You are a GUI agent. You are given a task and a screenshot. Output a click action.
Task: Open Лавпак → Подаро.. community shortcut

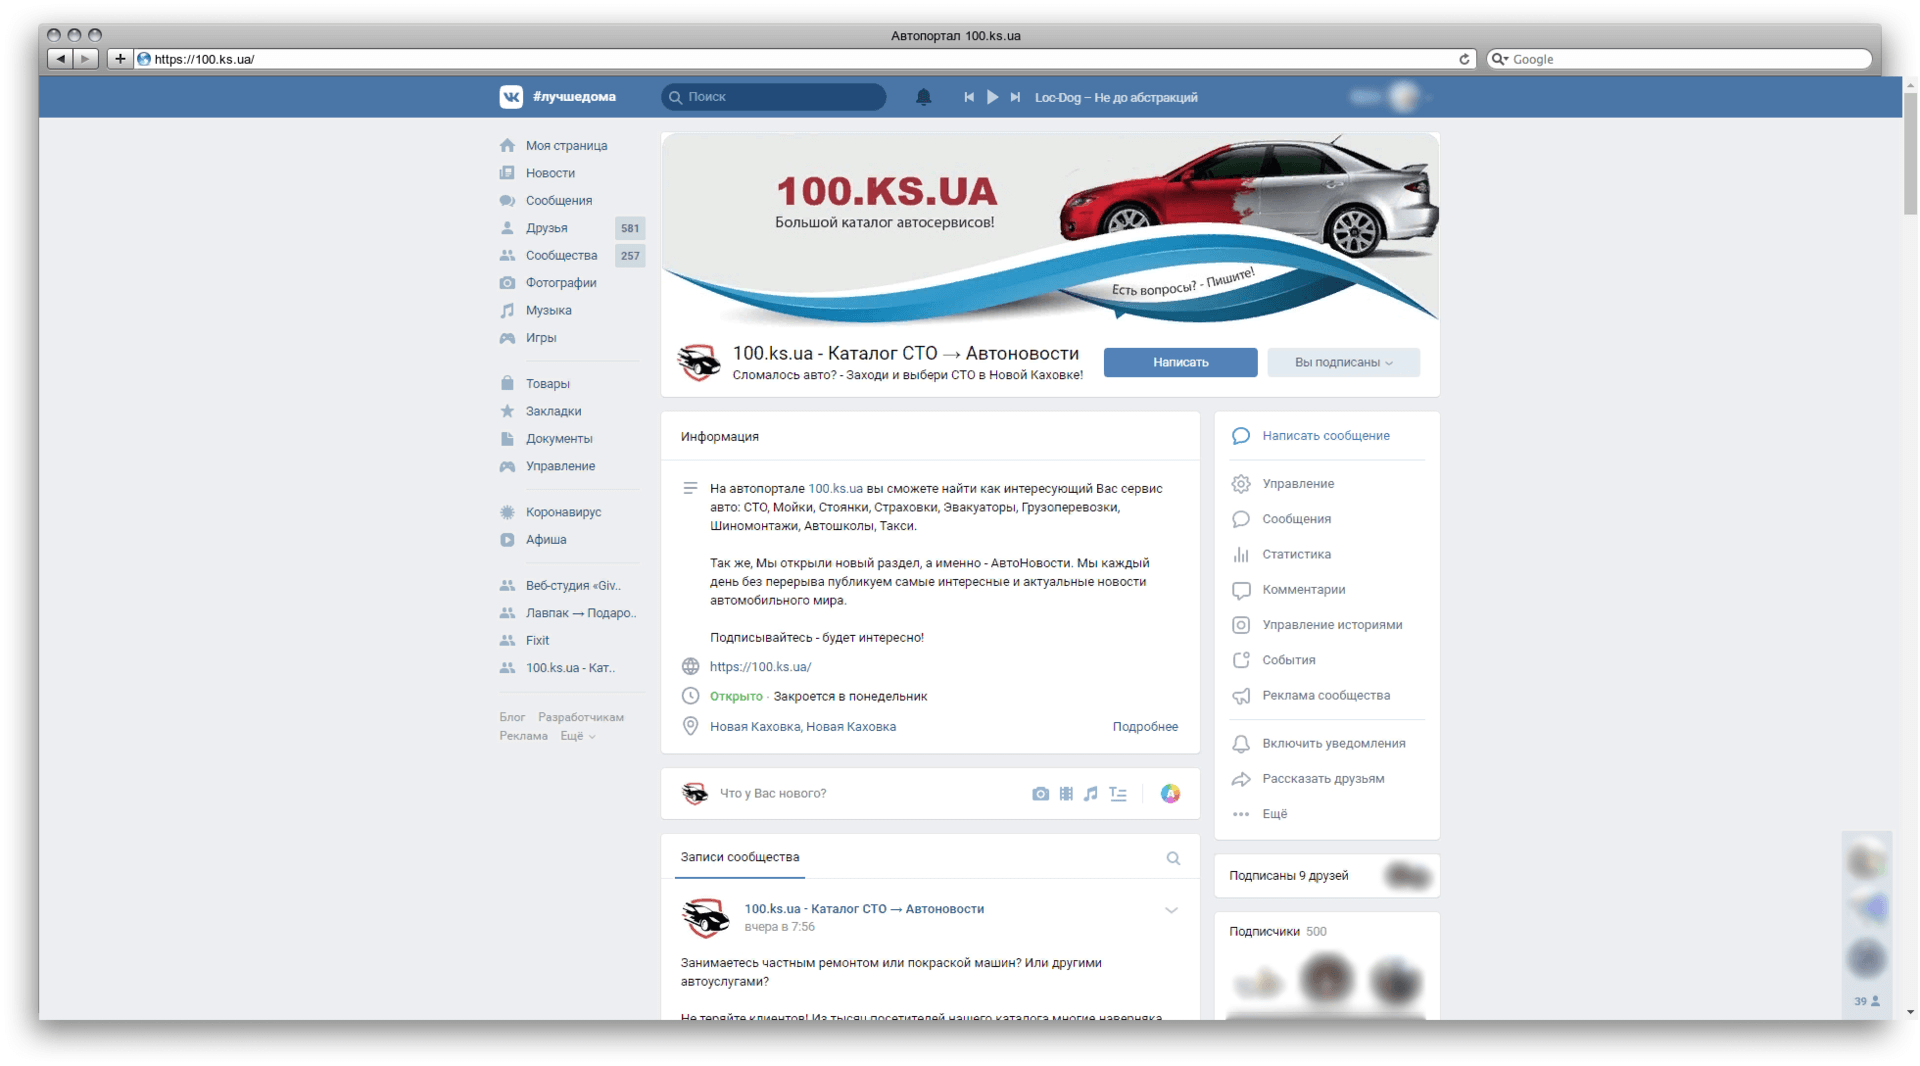tap(580, 613)
